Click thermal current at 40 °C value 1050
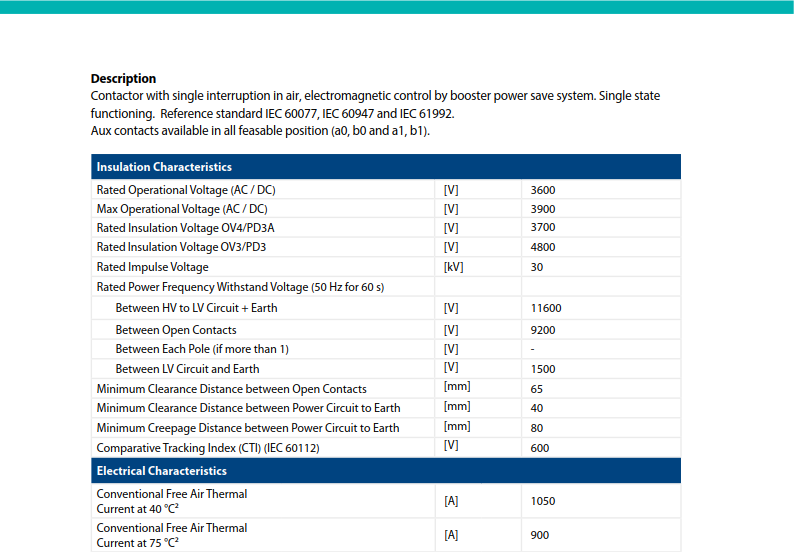The width and height of the screenshot is (794, 552). 543,501
